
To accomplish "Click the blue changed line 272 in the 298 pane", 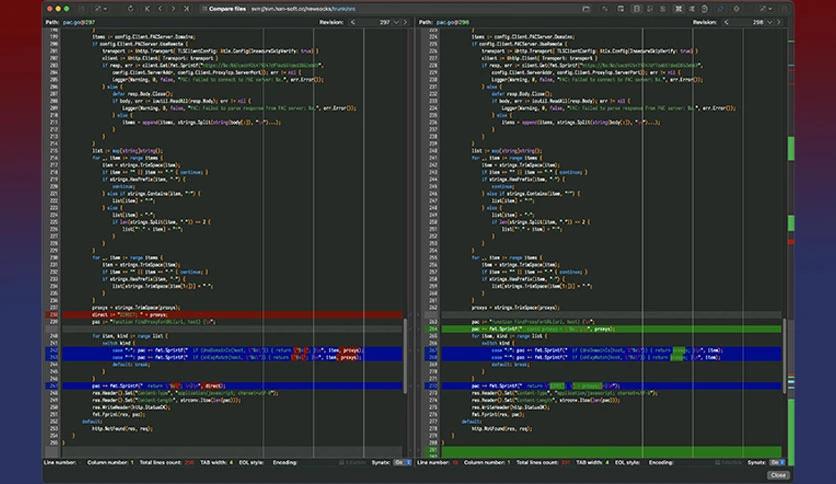I will [611, 385].
